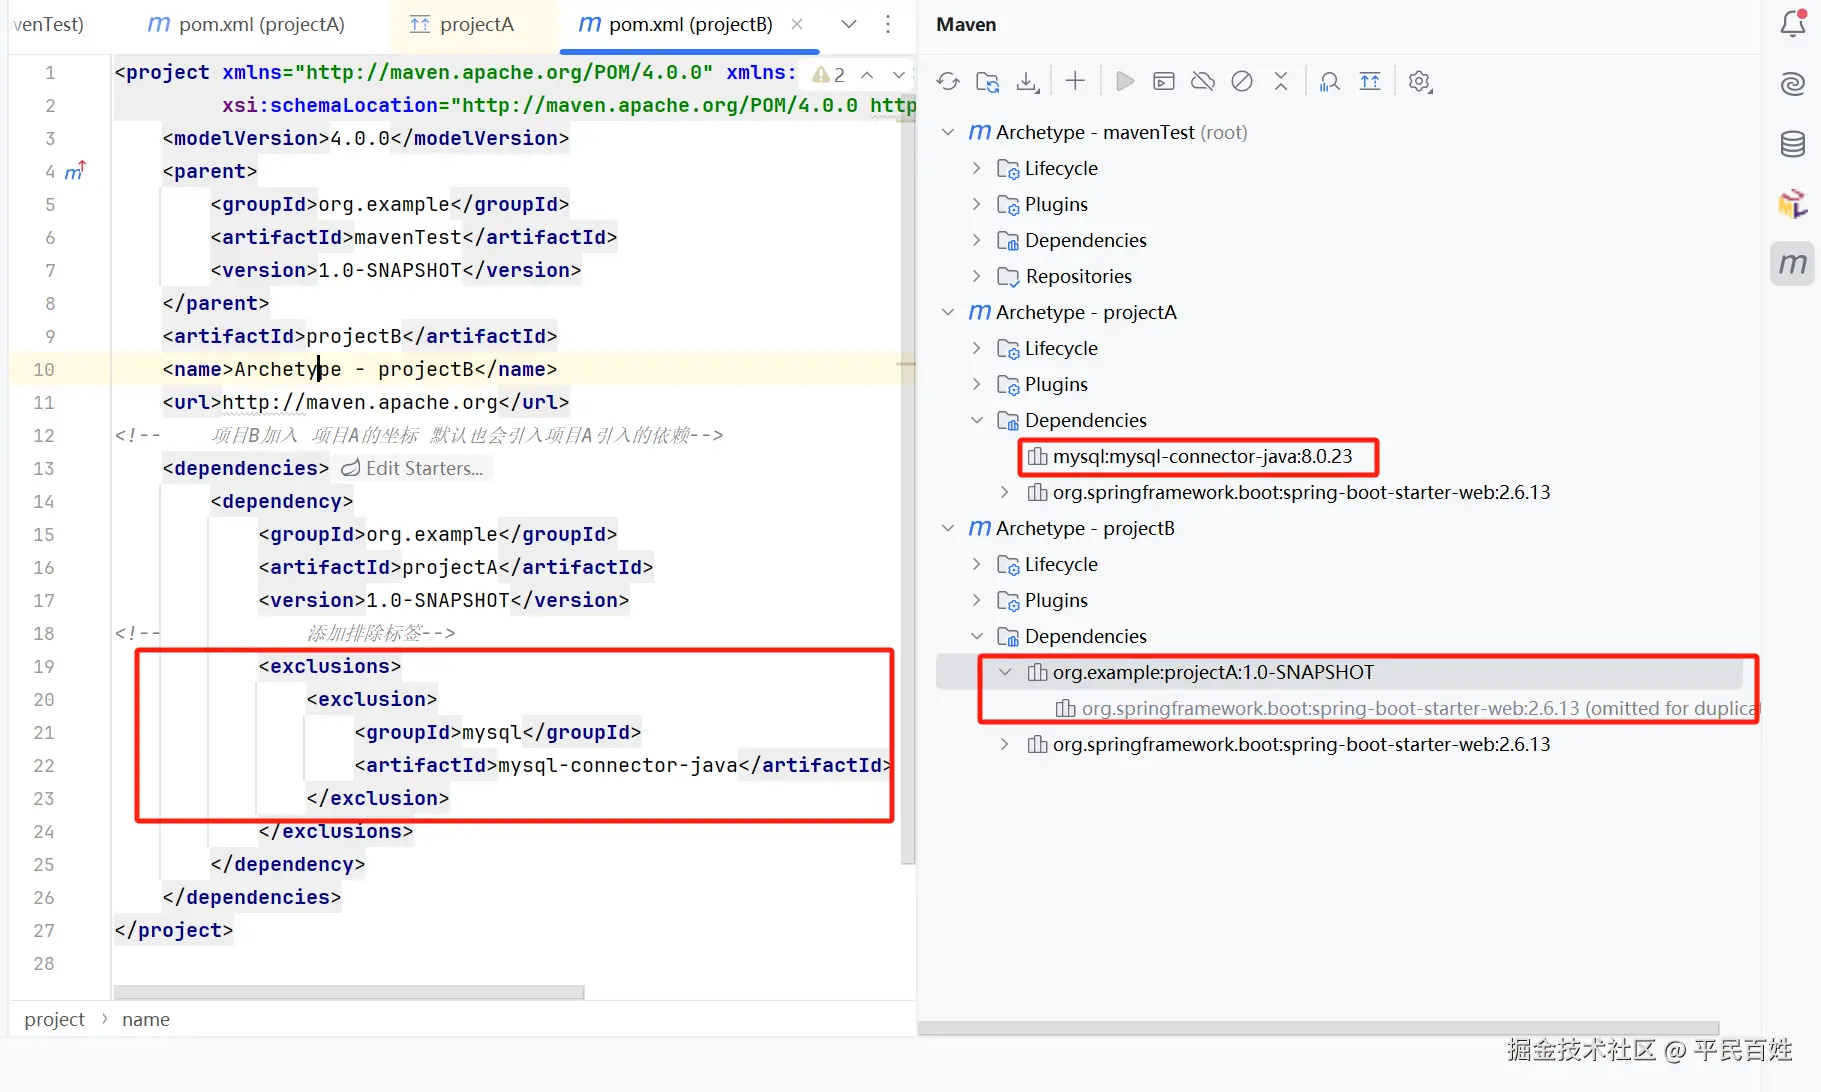The height and width of the screenshot is (1092, 1821).
Task: Click download sources and documentation icon
Action: tap(1028, 82)
